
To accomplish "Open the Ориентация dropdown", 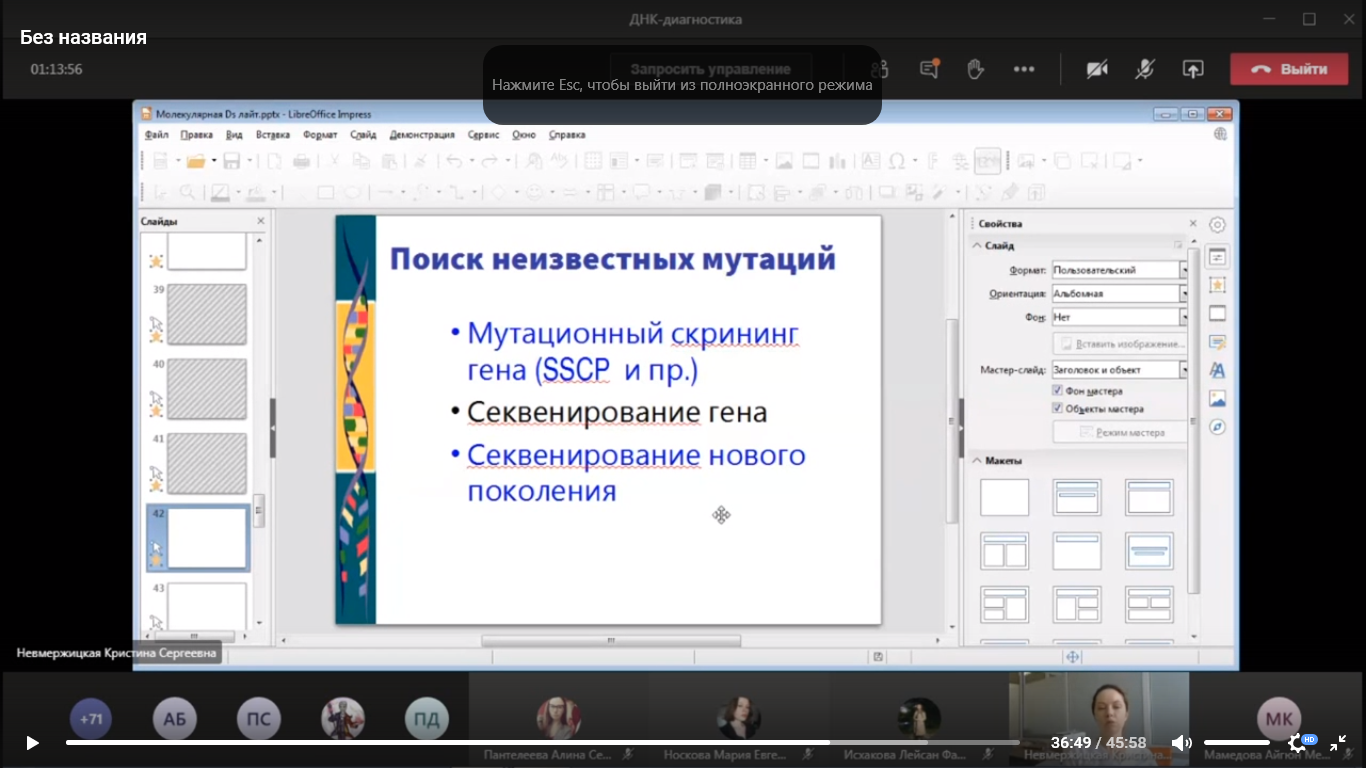I will coord(1120,294).
